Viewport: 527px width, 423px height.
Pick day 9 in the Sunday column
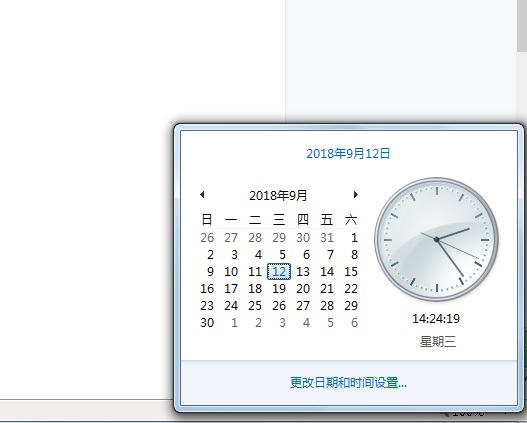(210, 271)
